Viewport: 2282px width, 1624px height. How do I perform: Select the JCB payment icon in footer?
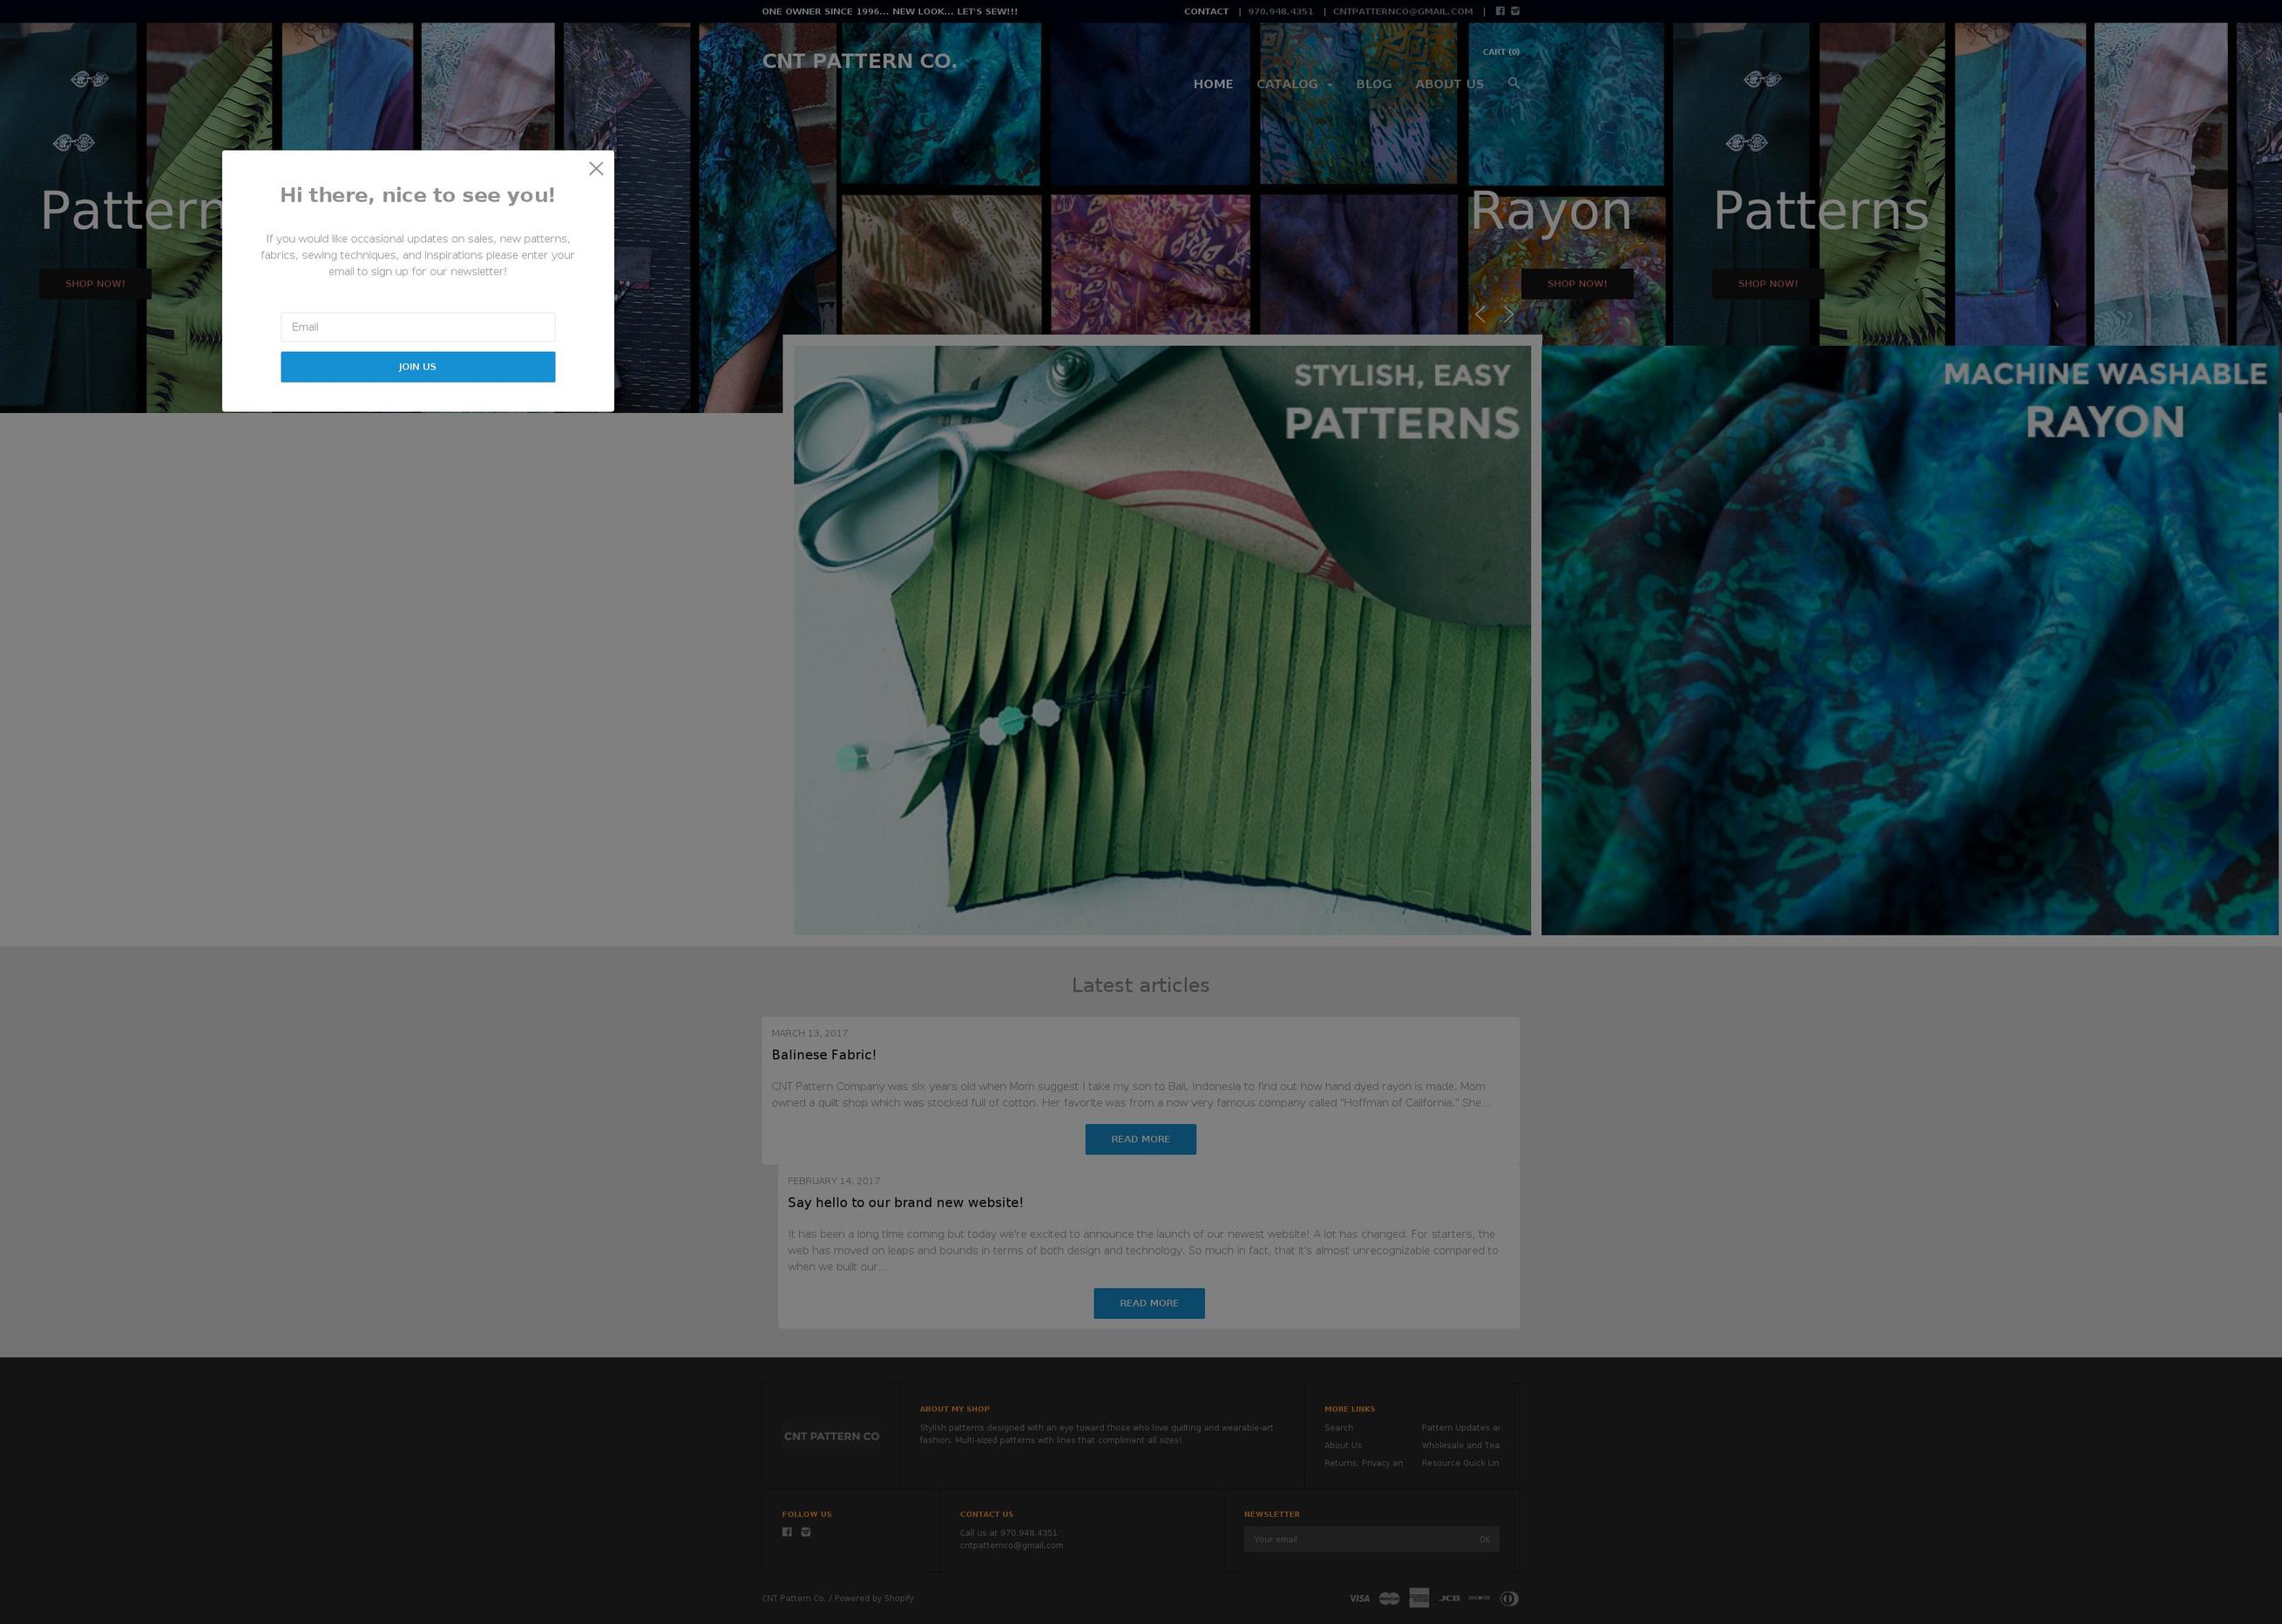[x=1448, y=1598]
